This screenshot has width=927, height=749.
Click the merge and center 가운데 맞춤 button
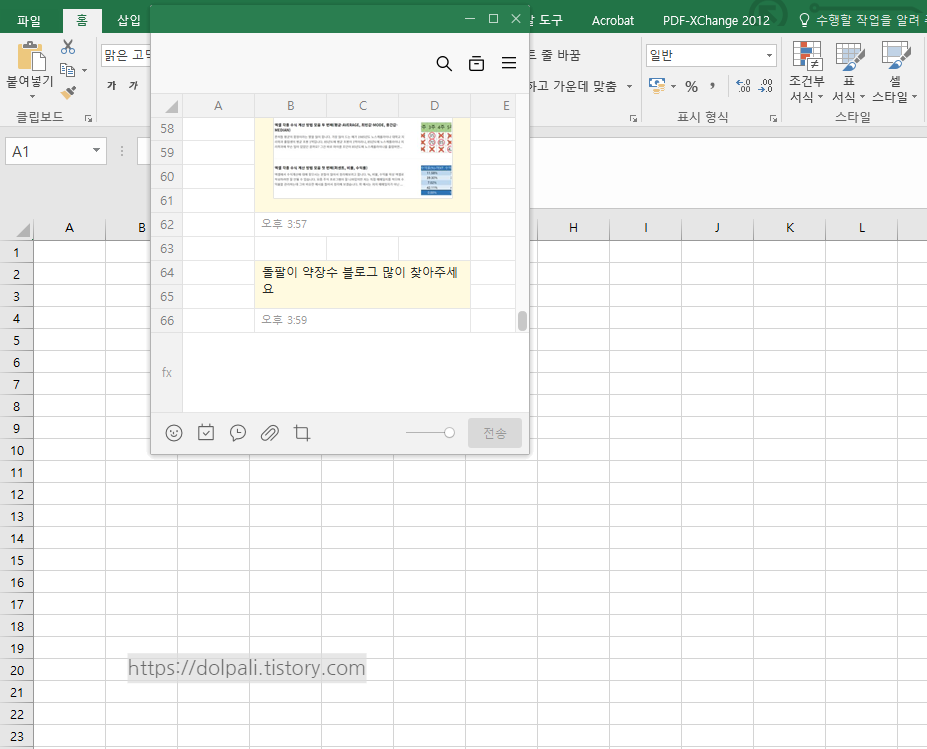click(x=573, y=86)
